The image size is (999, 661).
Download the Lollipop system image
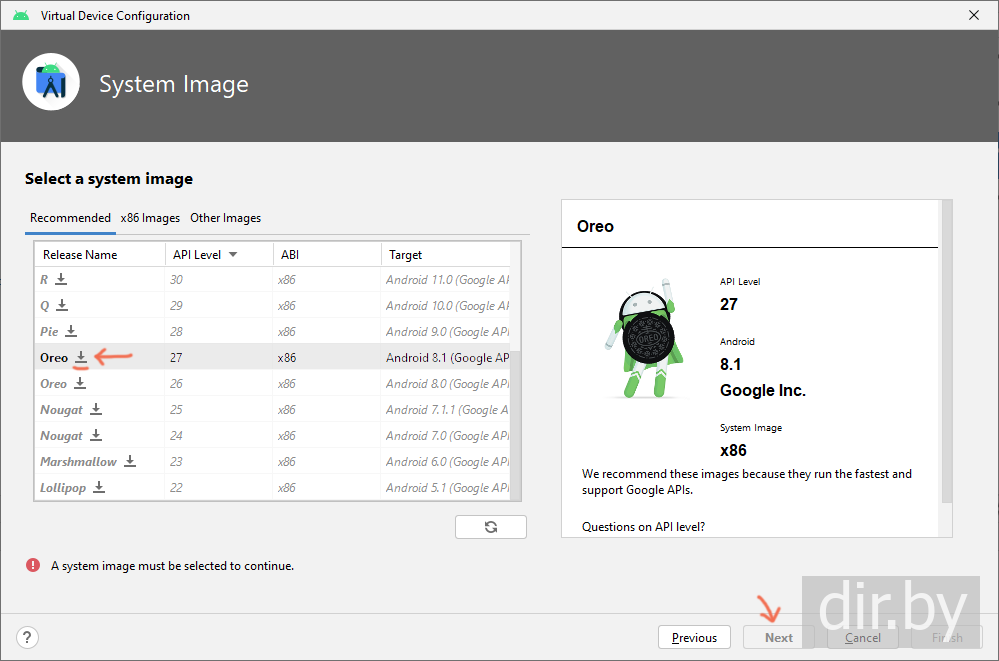coord(99,487)
